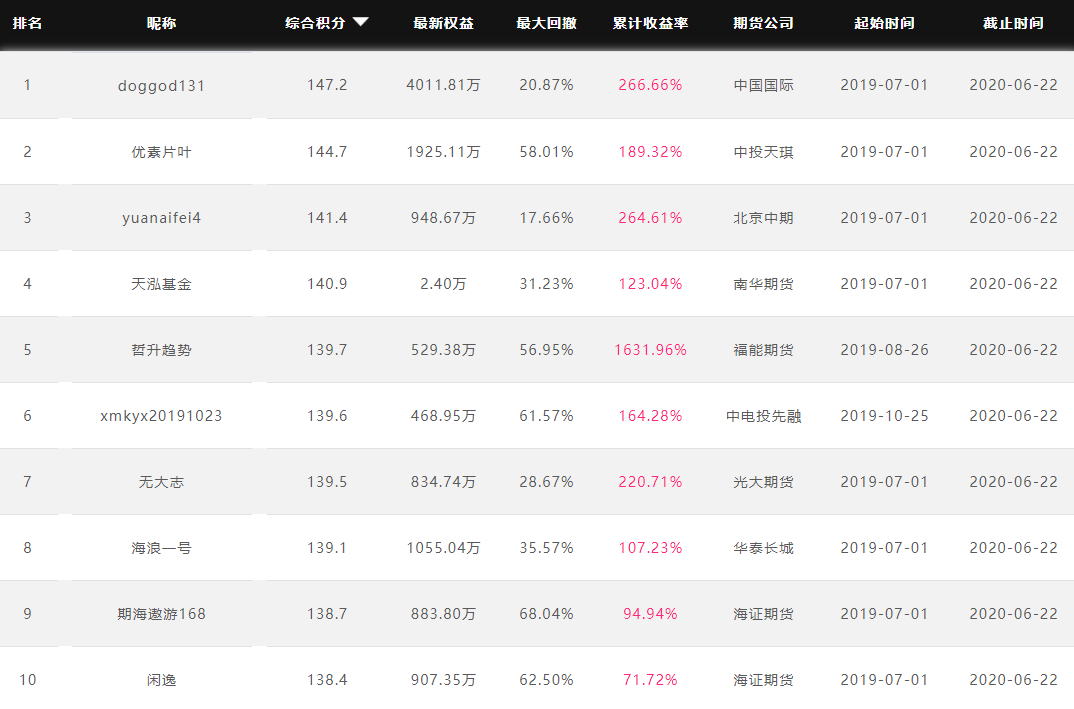Click return rate 1631.96%

click(650, 349)
